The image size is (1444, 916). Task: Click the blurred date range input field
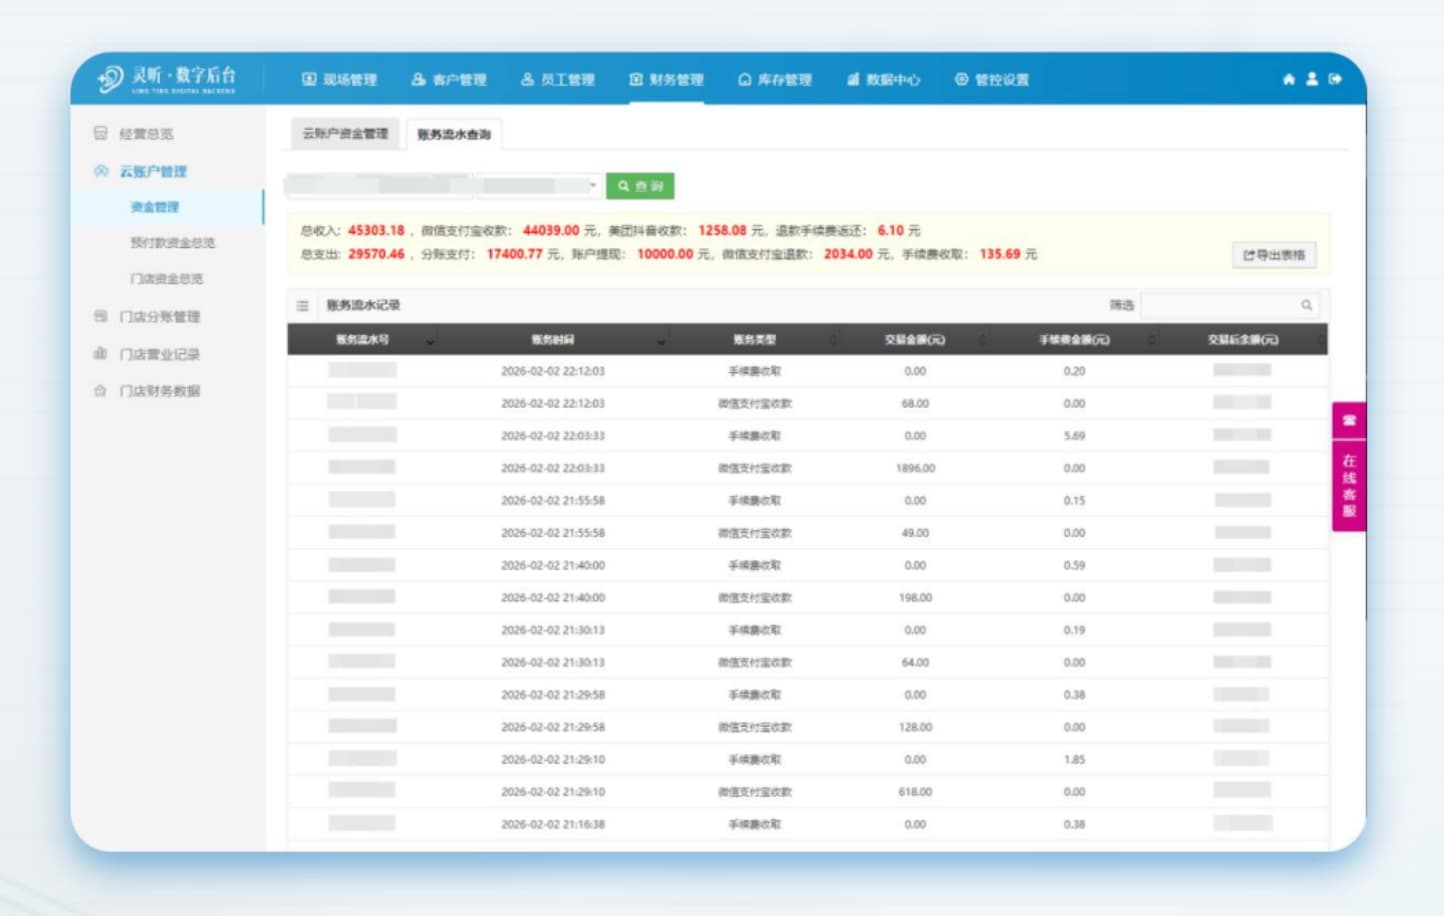tap(380, 186)
